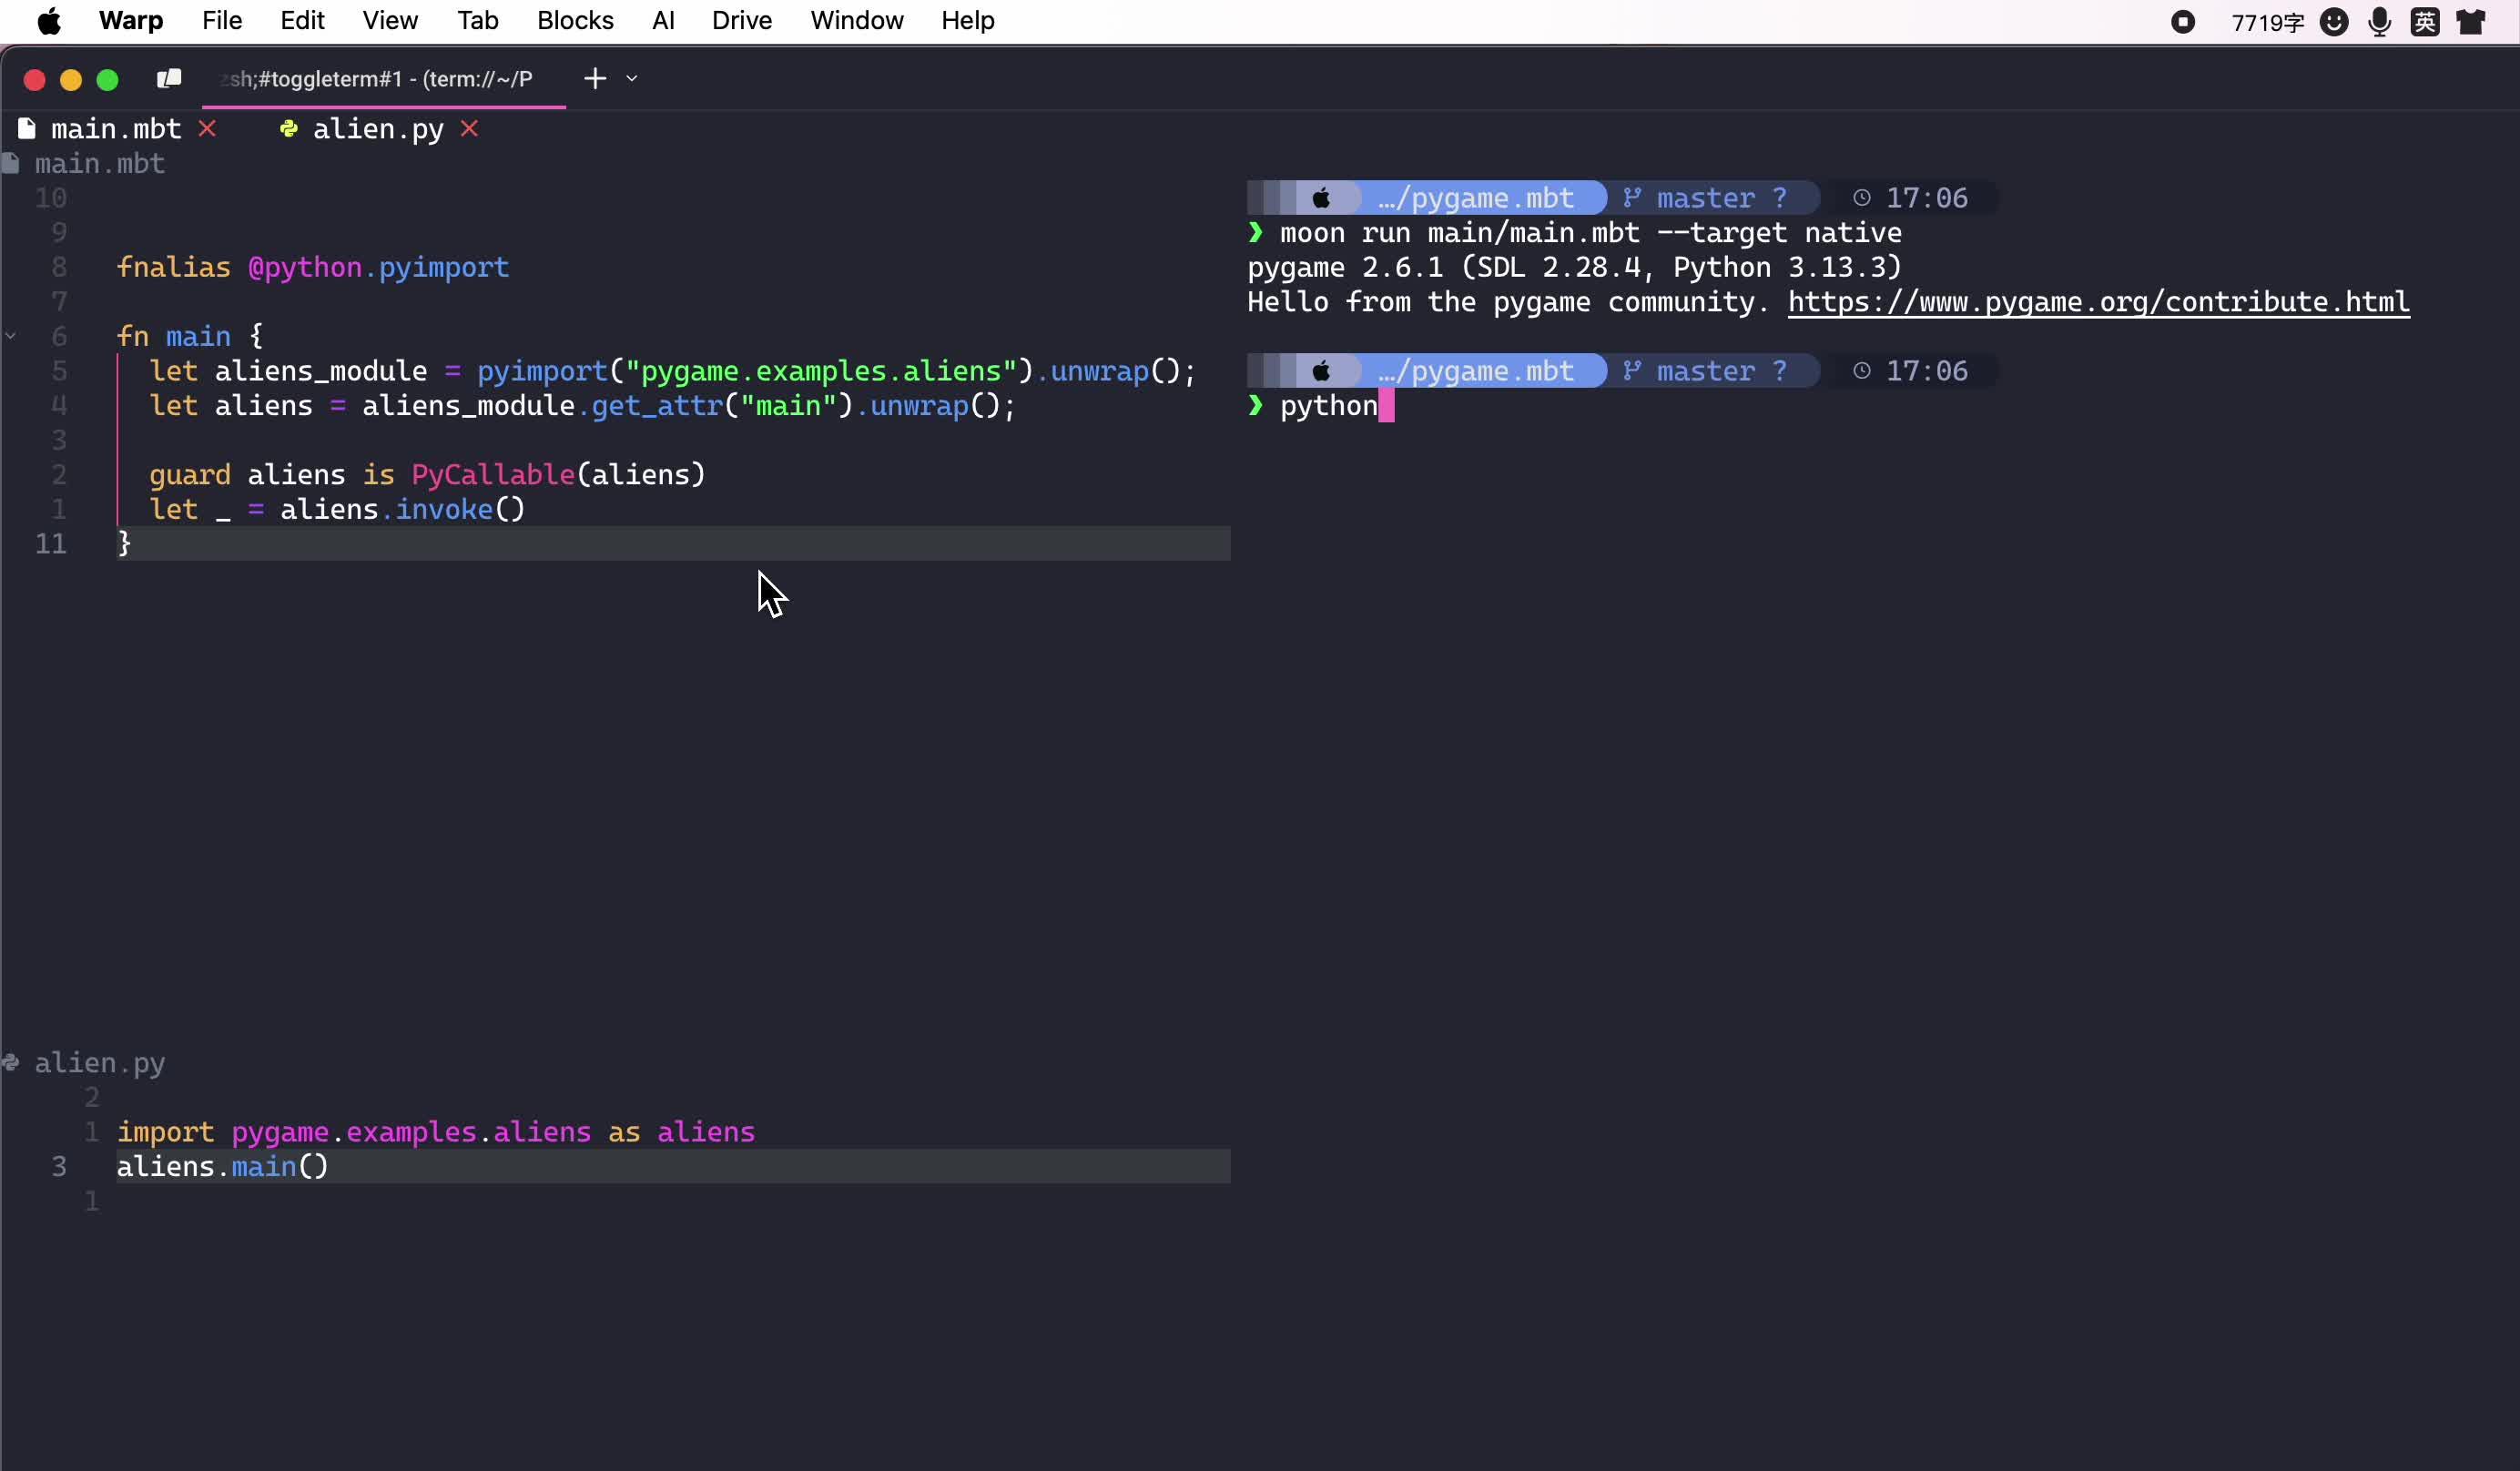Click the clock icon next to 17:06
This screenshot has width=2520, height=1471.
coord(1861,197)
